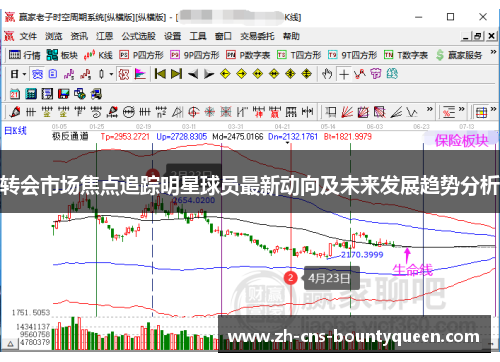Click the angle lines tool icon

pyautogui.click(x=396, y=112)
